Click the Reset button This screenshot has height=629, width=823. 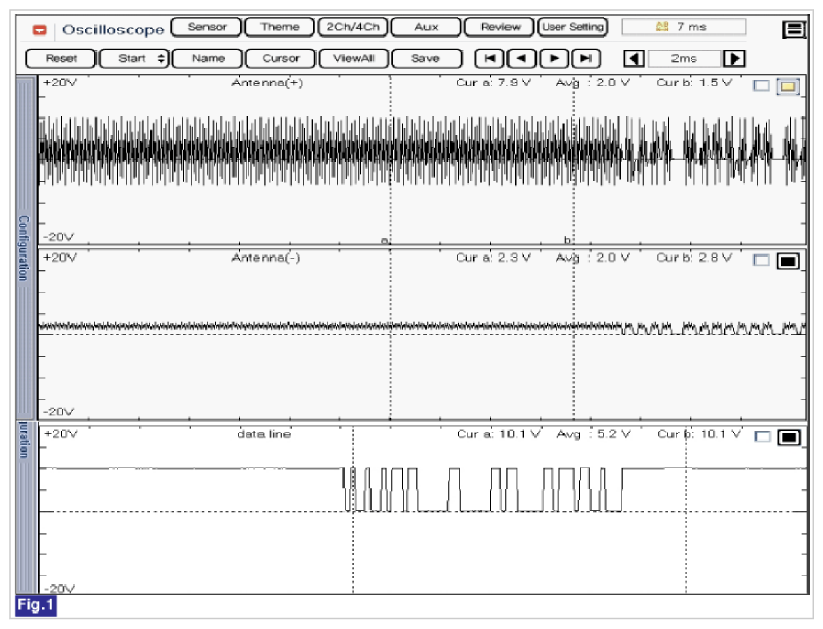pos(61,58)
